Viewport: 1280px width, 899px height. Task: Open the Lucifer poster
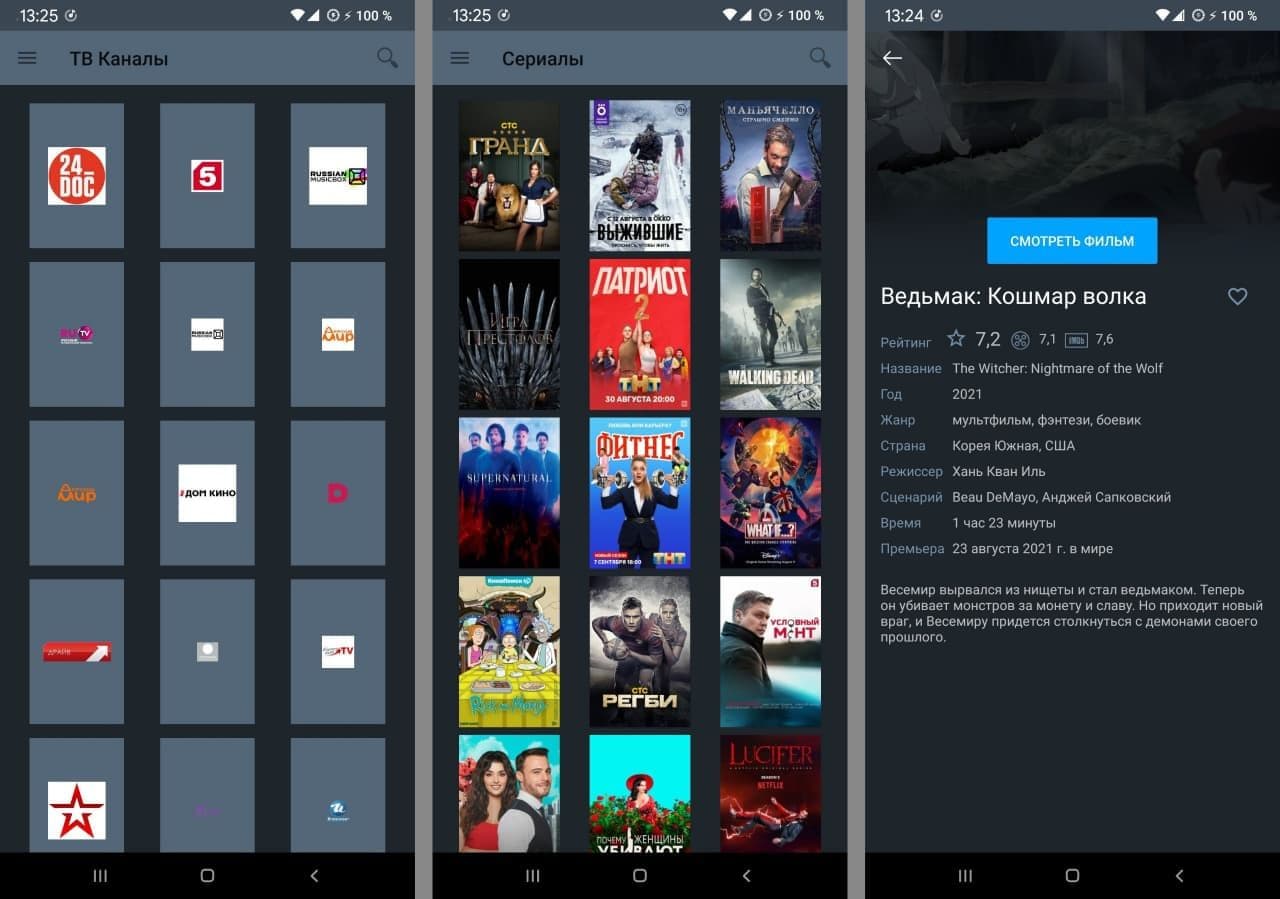(x=770, y=794)
